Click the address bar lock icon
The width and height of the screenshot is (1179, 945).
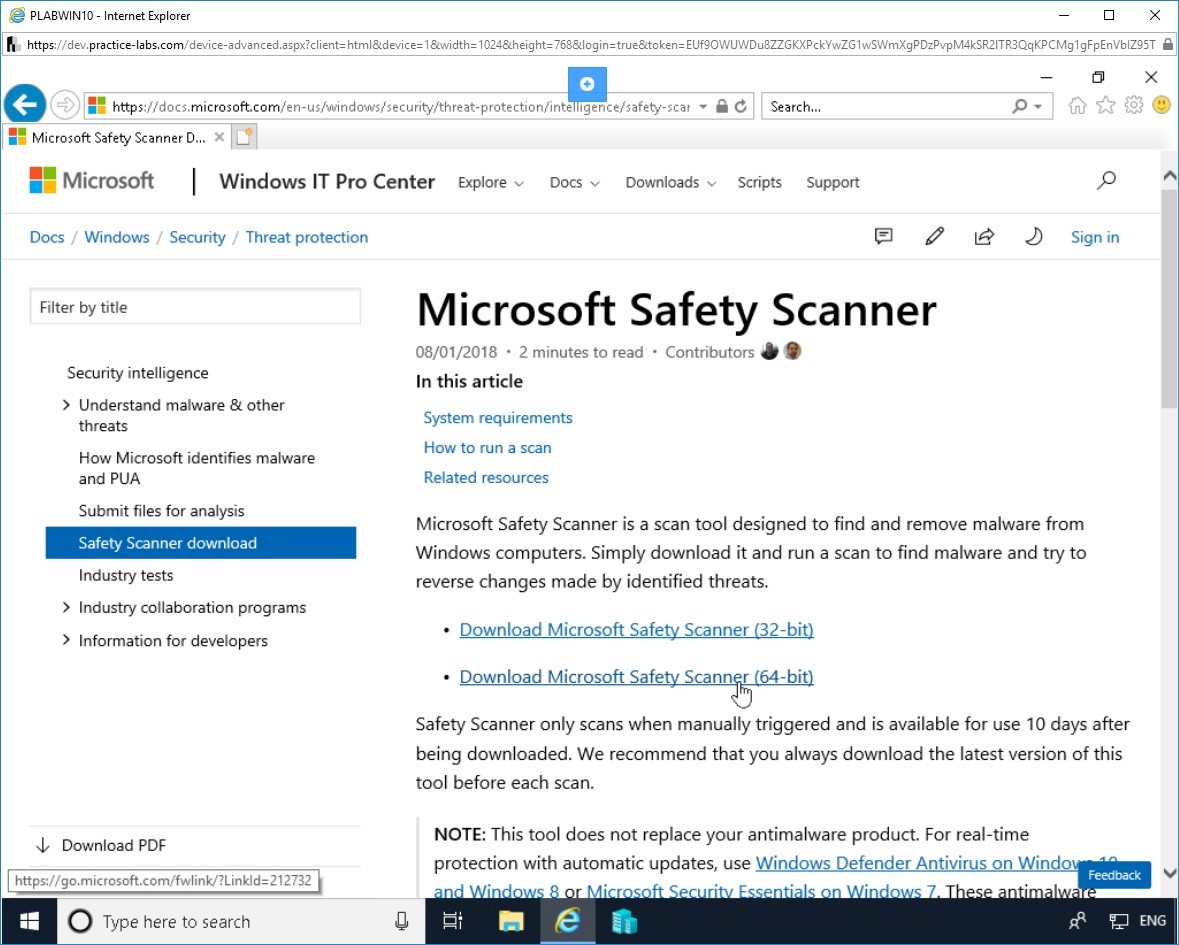click(722, 106)
